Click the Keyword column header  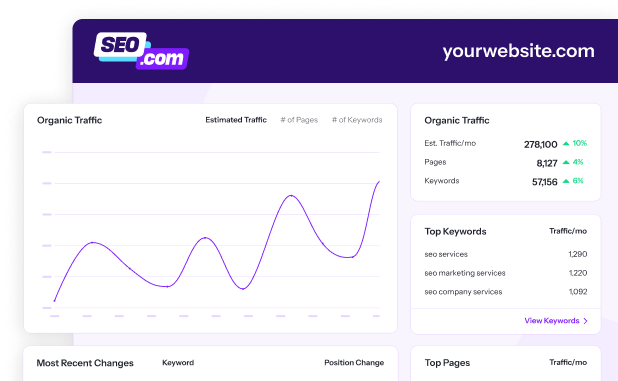[x=178, y=363]
